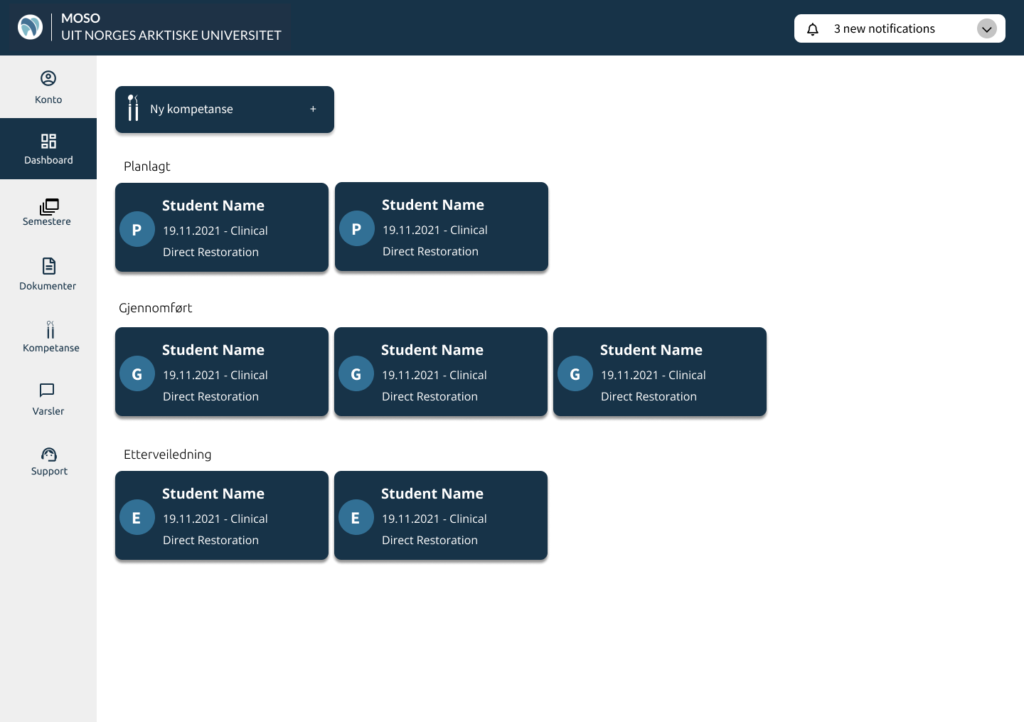The height and width of the screenshot is (722, 1024).
Task: Open the middle Gjennomført student card
Action: point(441,371)
